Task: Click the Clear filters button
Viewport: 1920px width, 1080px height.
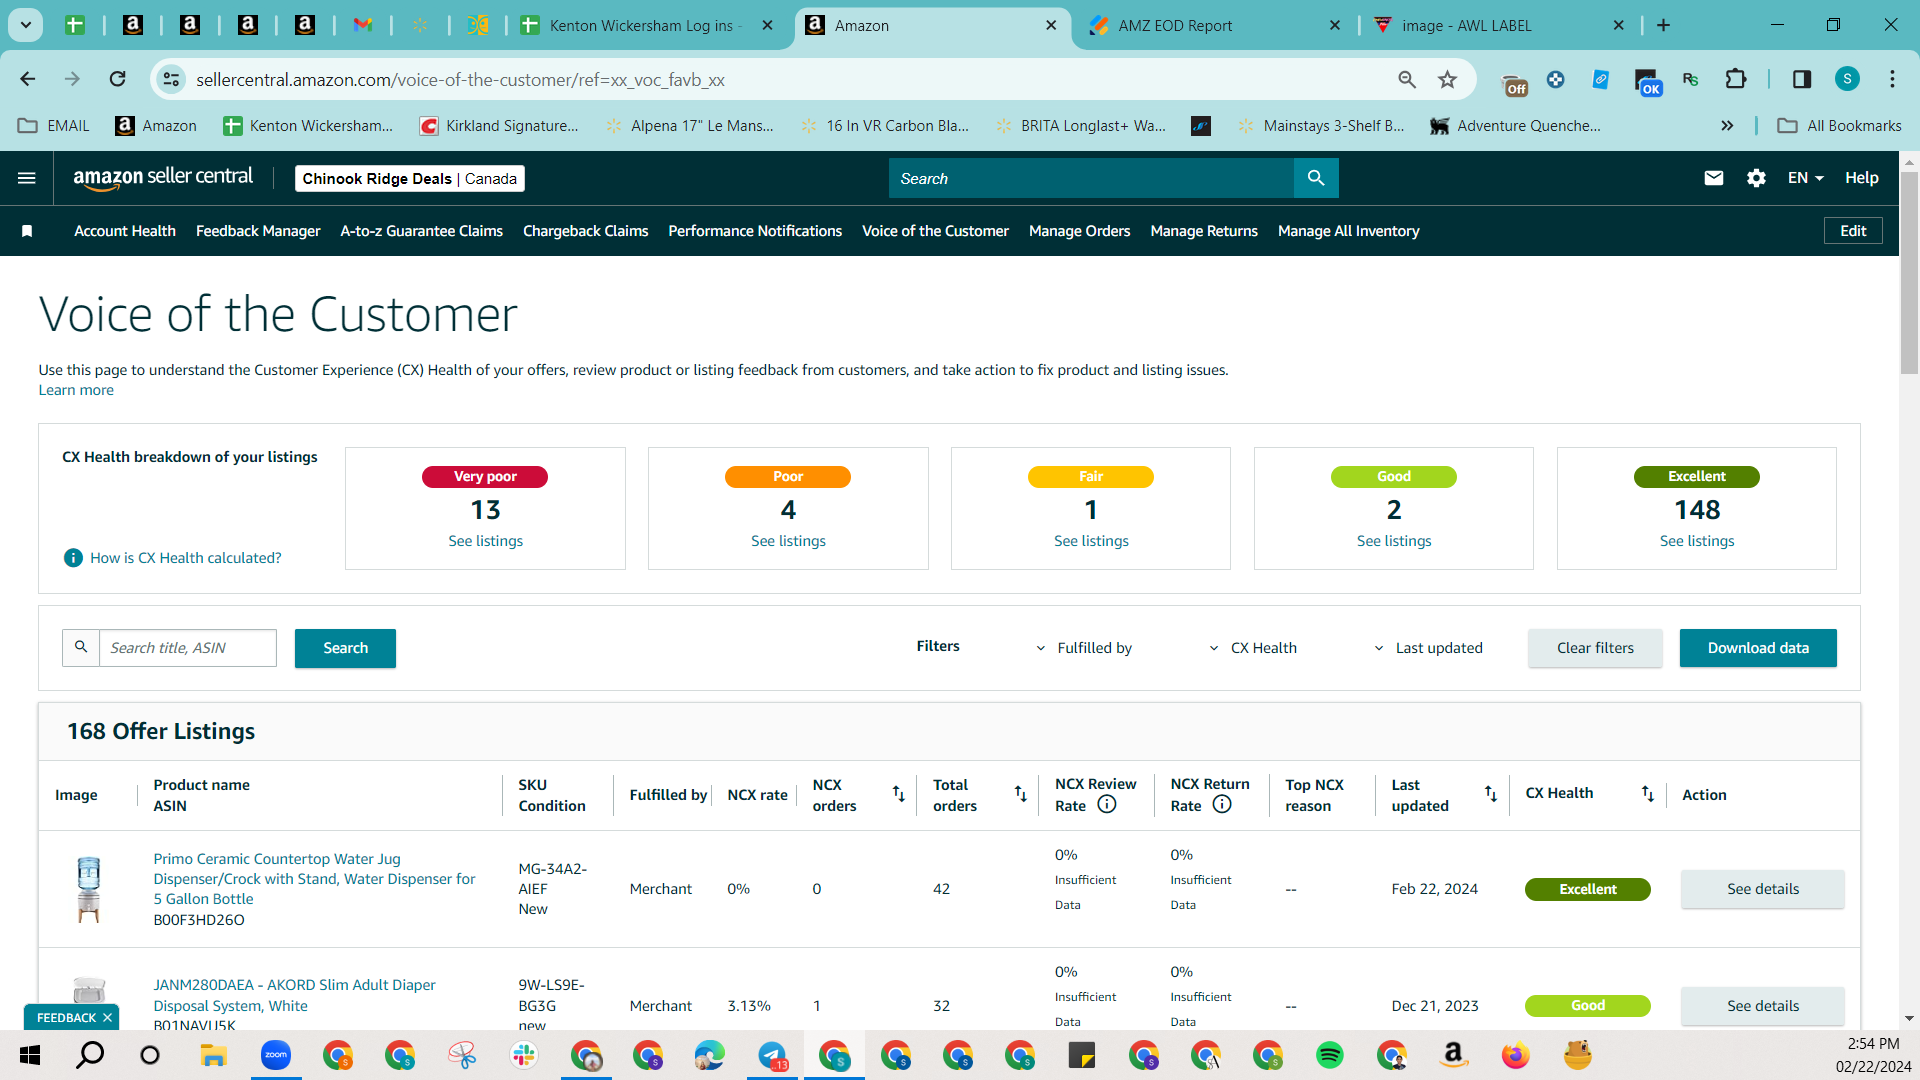Action: 1595,648
